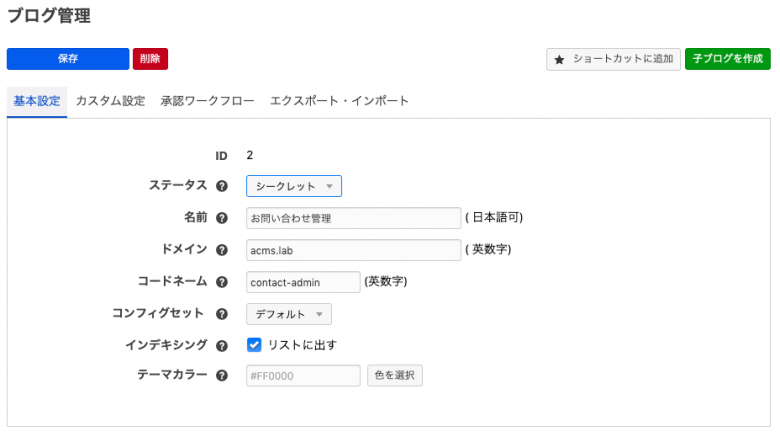
Task: Show help for コードネーム field
Action: tap(222, 282)
